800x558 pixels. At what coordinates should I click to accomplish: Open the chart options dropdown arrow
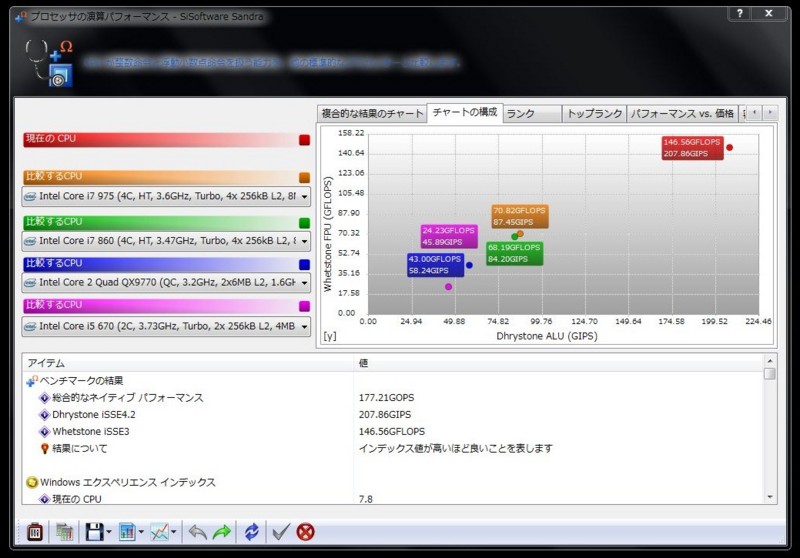coord(173,532)
